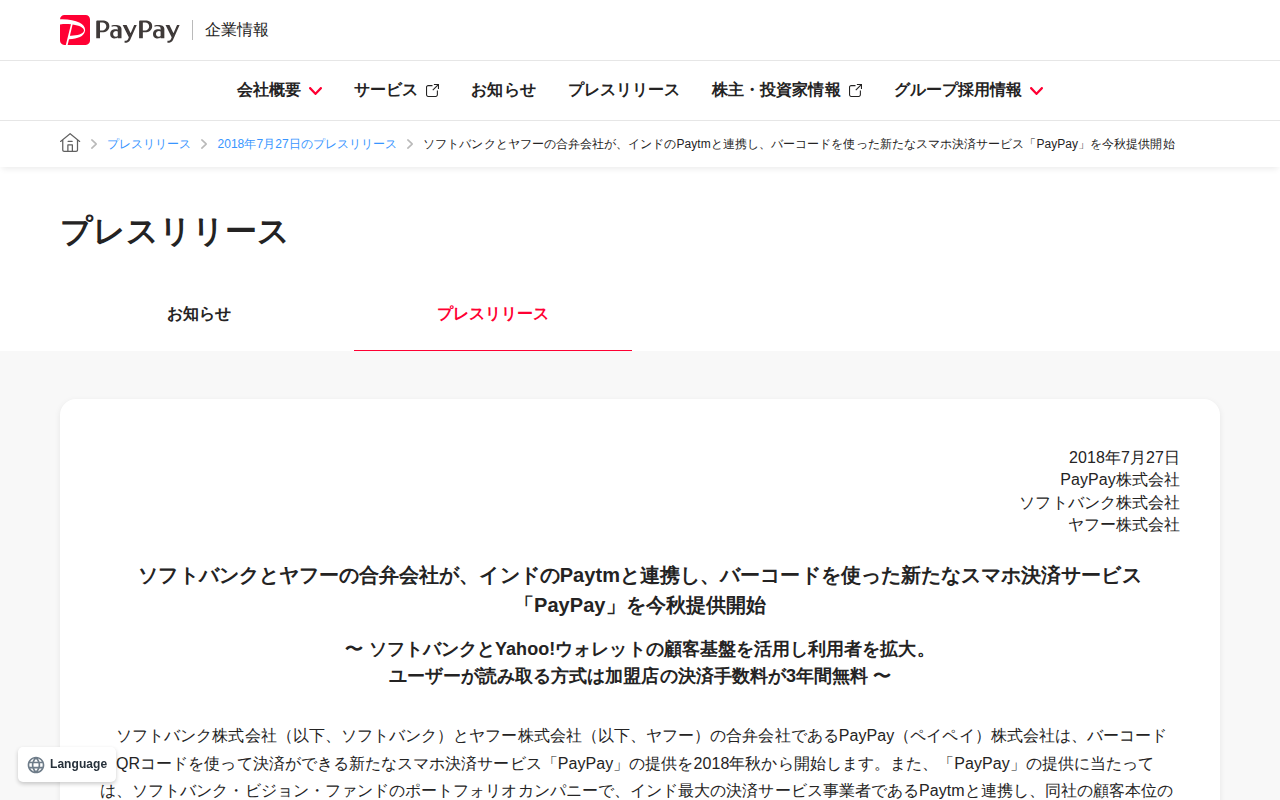Click the ヤフー株式会社 company name
This screenshot has width=1280, height=800.
coord(1124,525)
